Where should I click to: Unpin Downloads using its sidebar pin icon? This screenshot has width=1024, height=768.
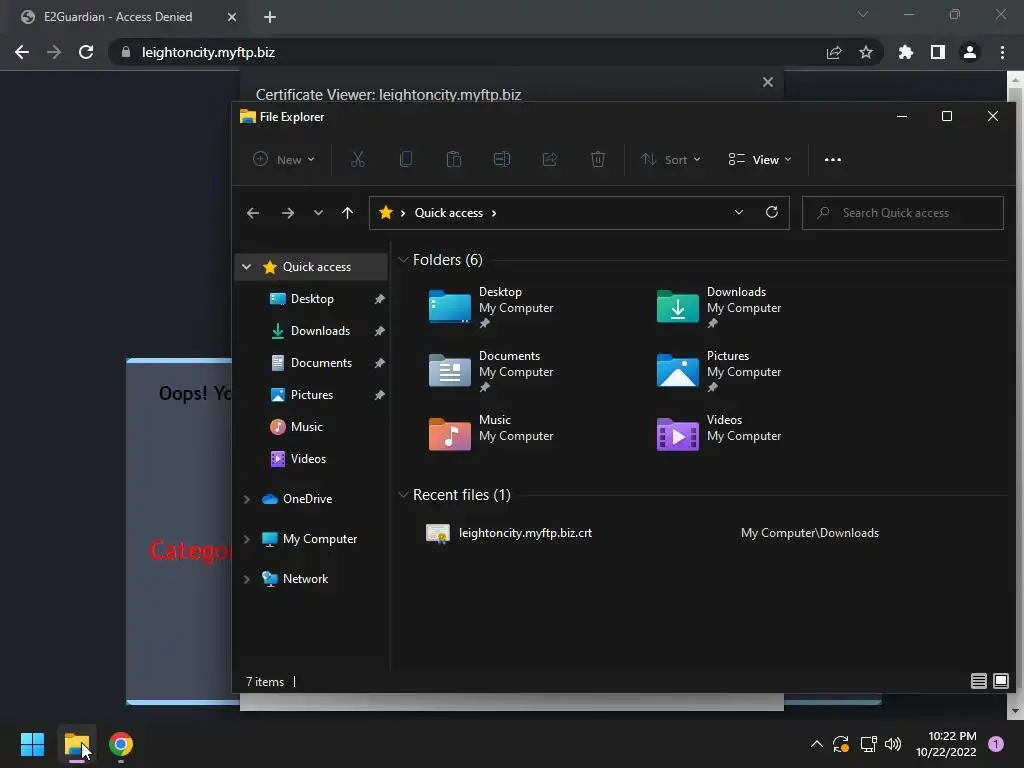(379, 331)
